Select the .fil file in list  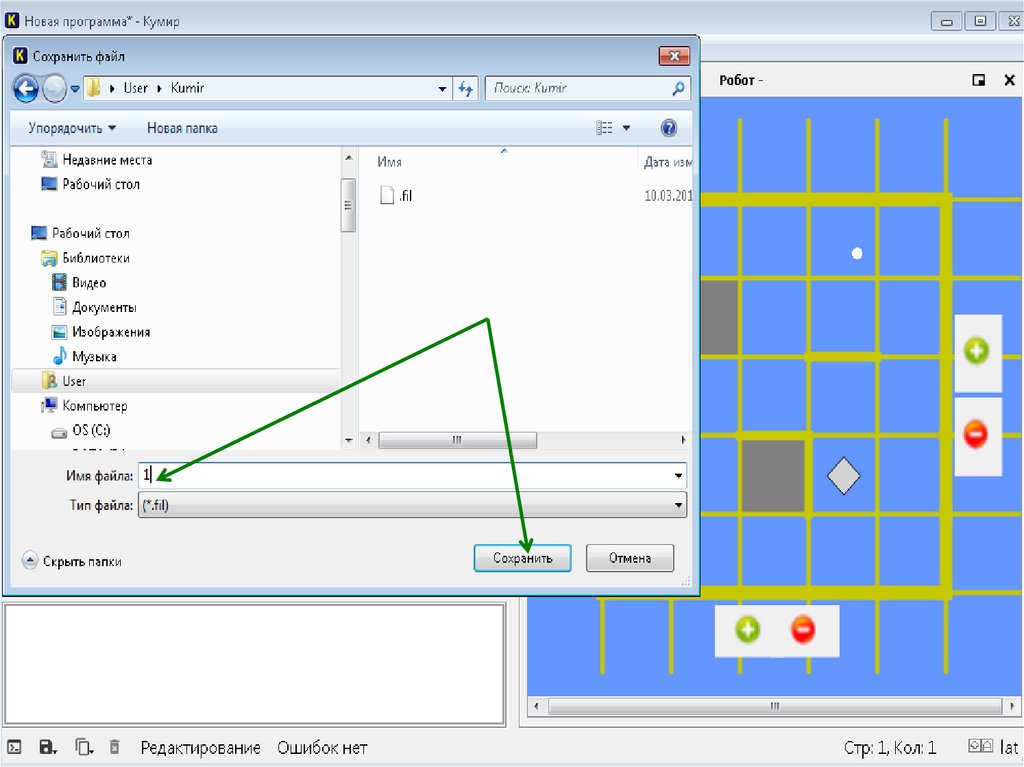point(396,195)
